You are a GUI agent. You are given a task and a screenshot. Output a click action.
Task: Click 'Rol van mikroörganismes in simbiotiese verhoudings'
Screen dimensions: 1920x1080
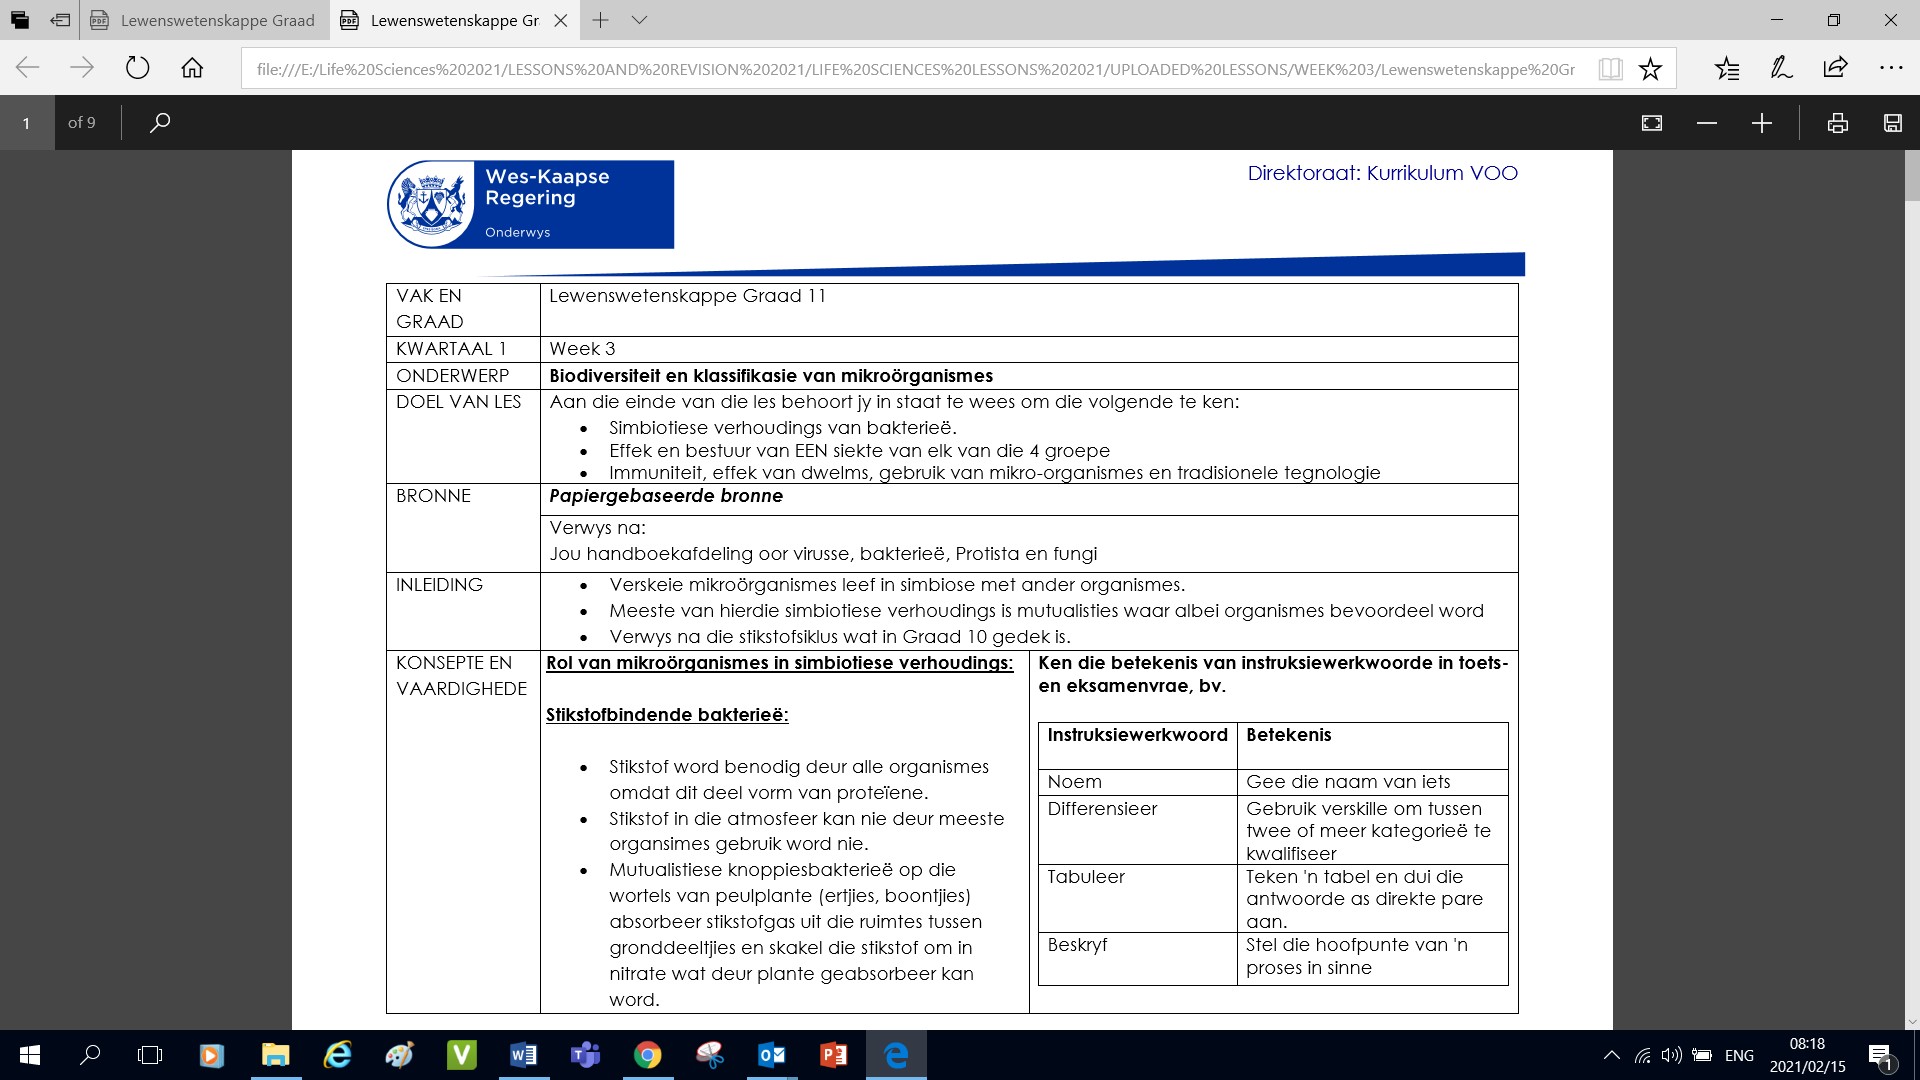(779, 663)
